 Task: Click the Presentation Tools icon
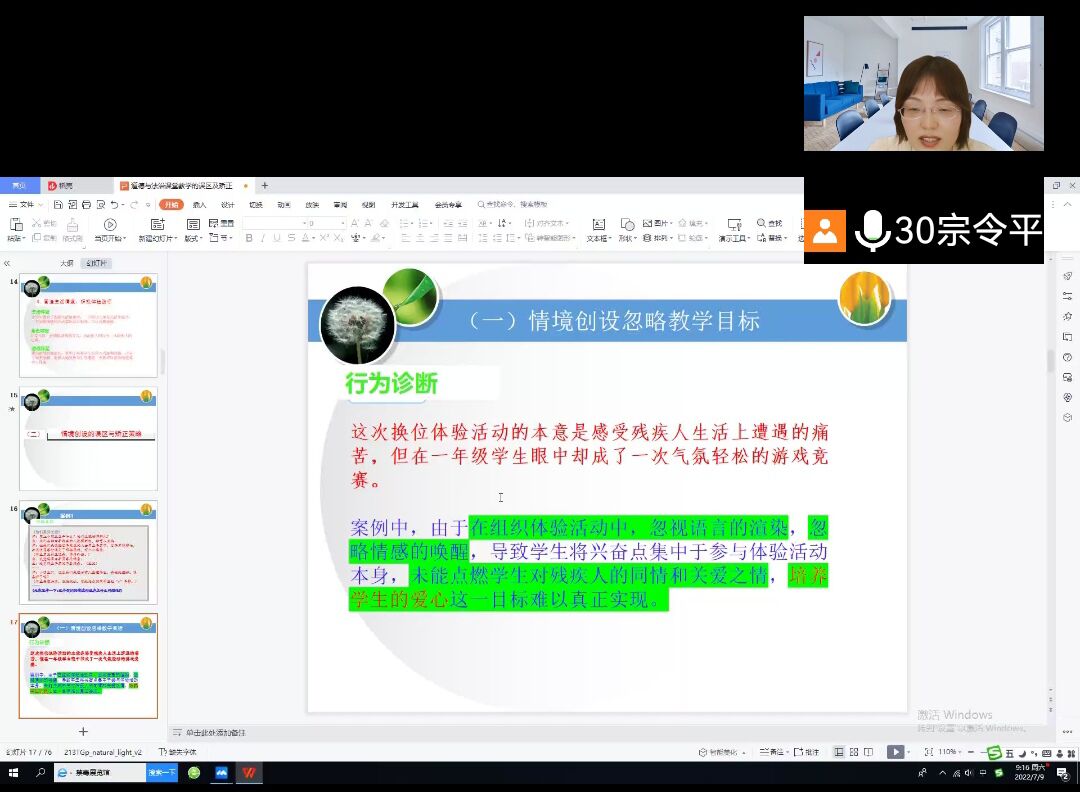734,226
